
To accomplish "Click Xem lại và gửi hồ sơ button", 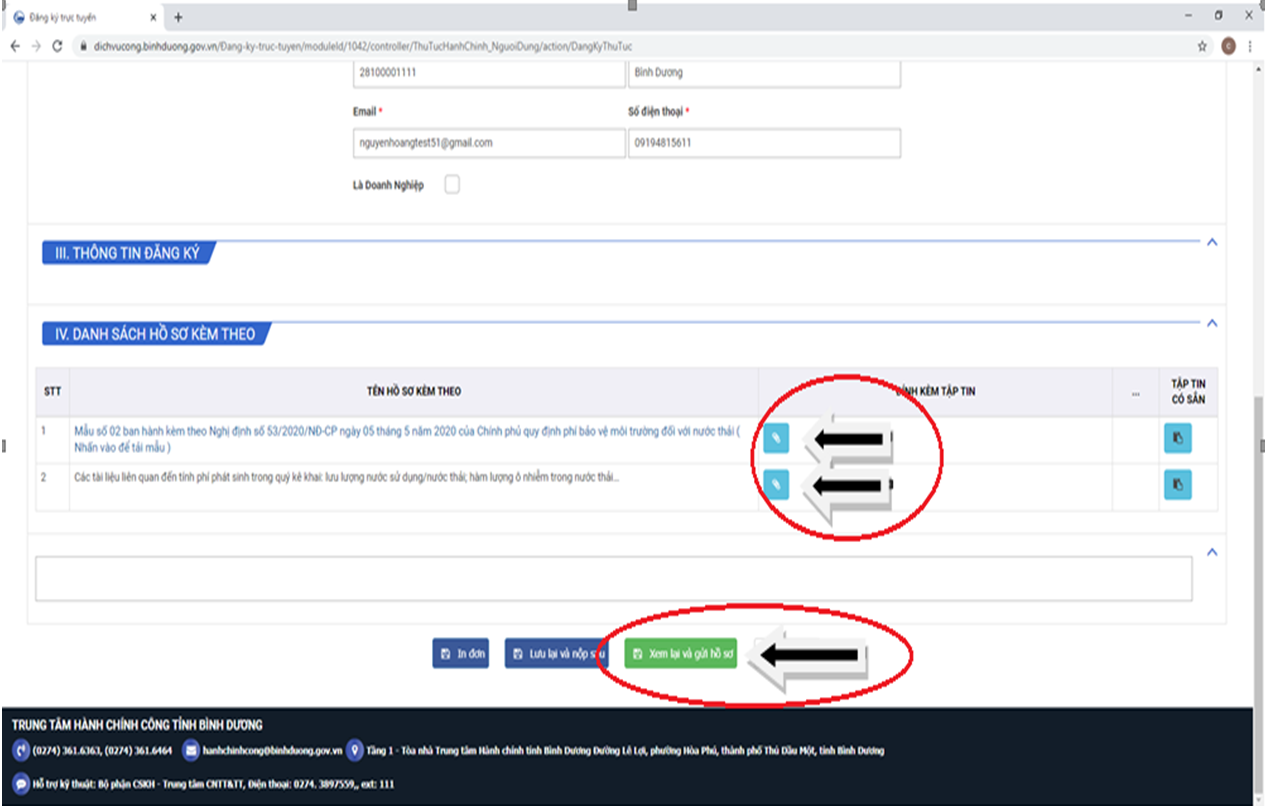I will tap(681, 654).
